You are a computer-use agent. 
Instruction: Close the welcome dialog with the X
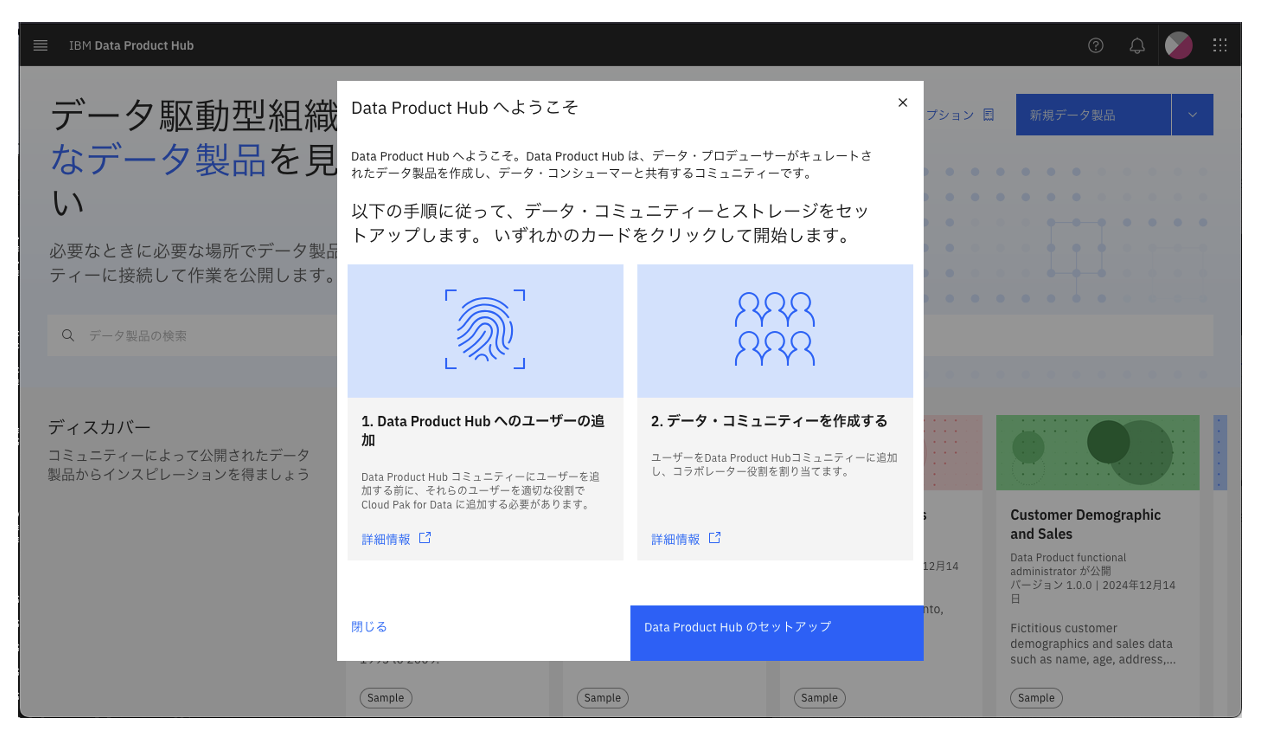coord(903,102)
